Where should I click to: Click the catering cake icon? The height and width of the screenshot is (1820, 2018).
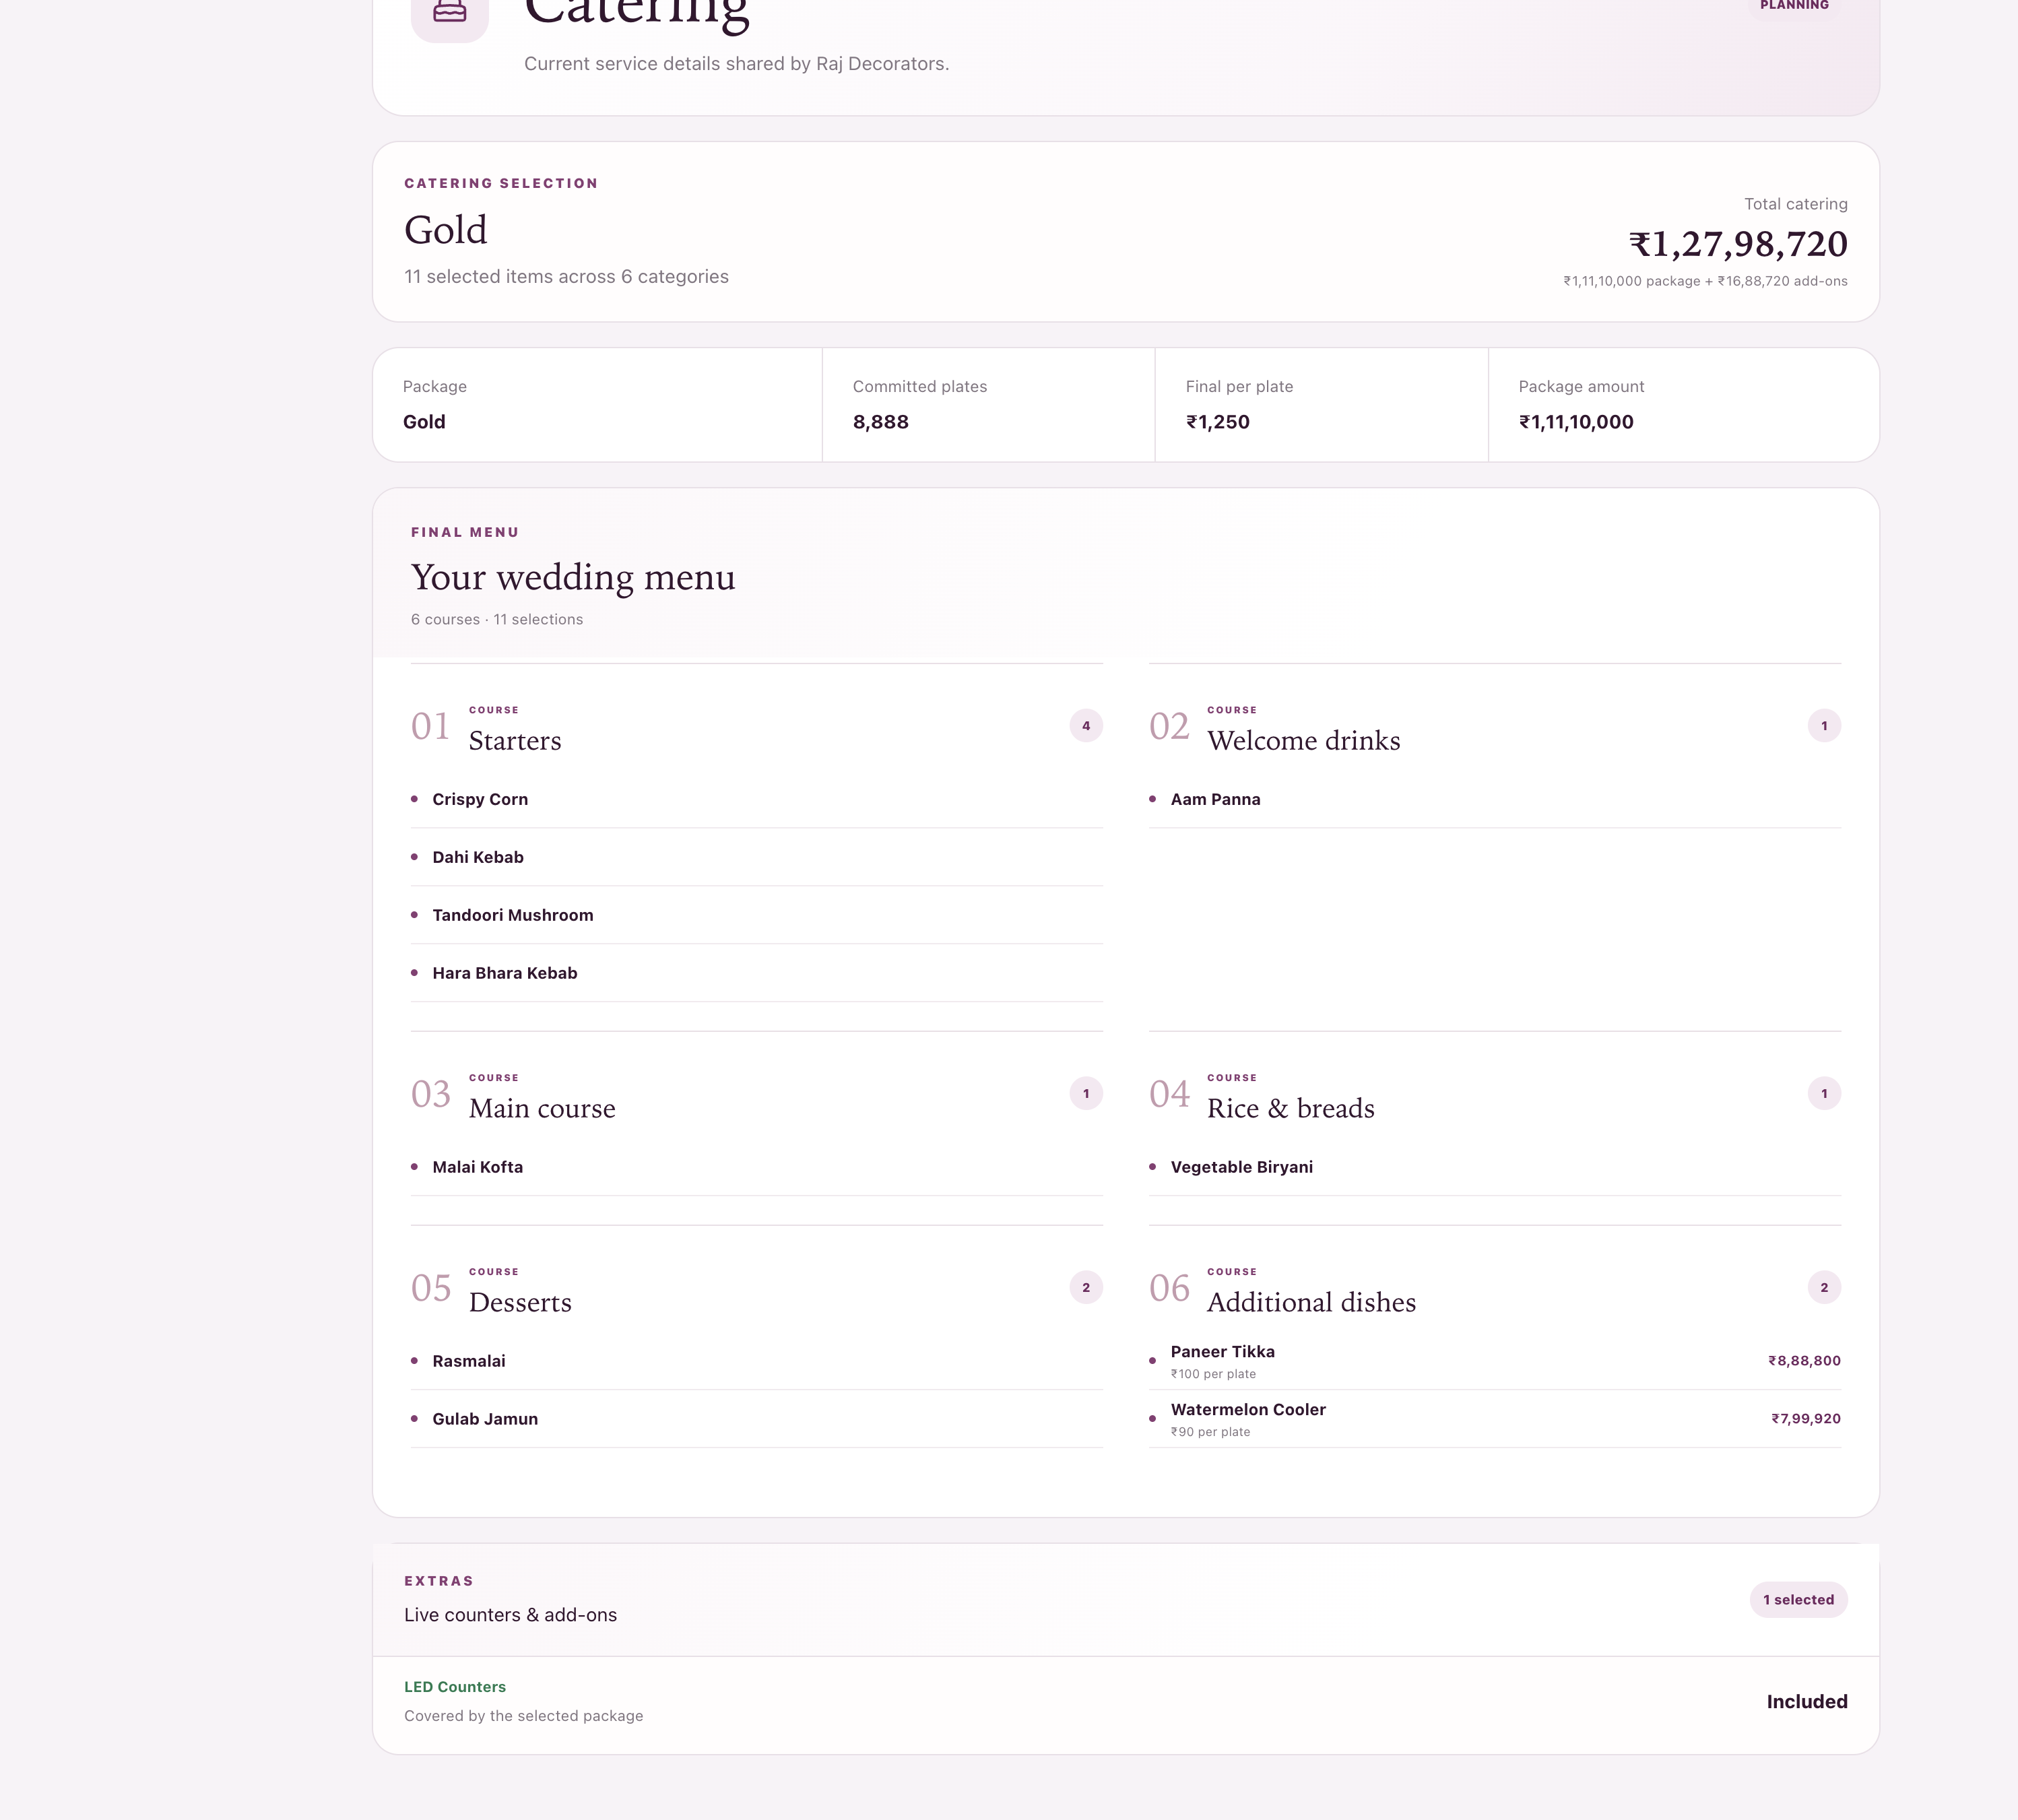click(x=450, y=12)
